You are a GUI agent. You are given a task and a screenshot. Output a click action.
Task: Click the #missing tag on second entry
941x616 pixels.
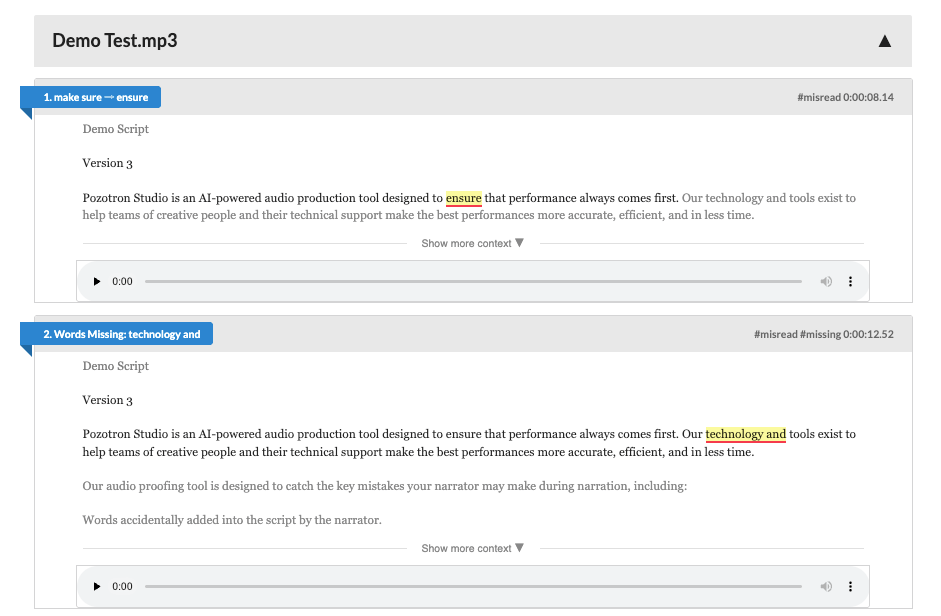pyautogui.click(x=819, y=334)
